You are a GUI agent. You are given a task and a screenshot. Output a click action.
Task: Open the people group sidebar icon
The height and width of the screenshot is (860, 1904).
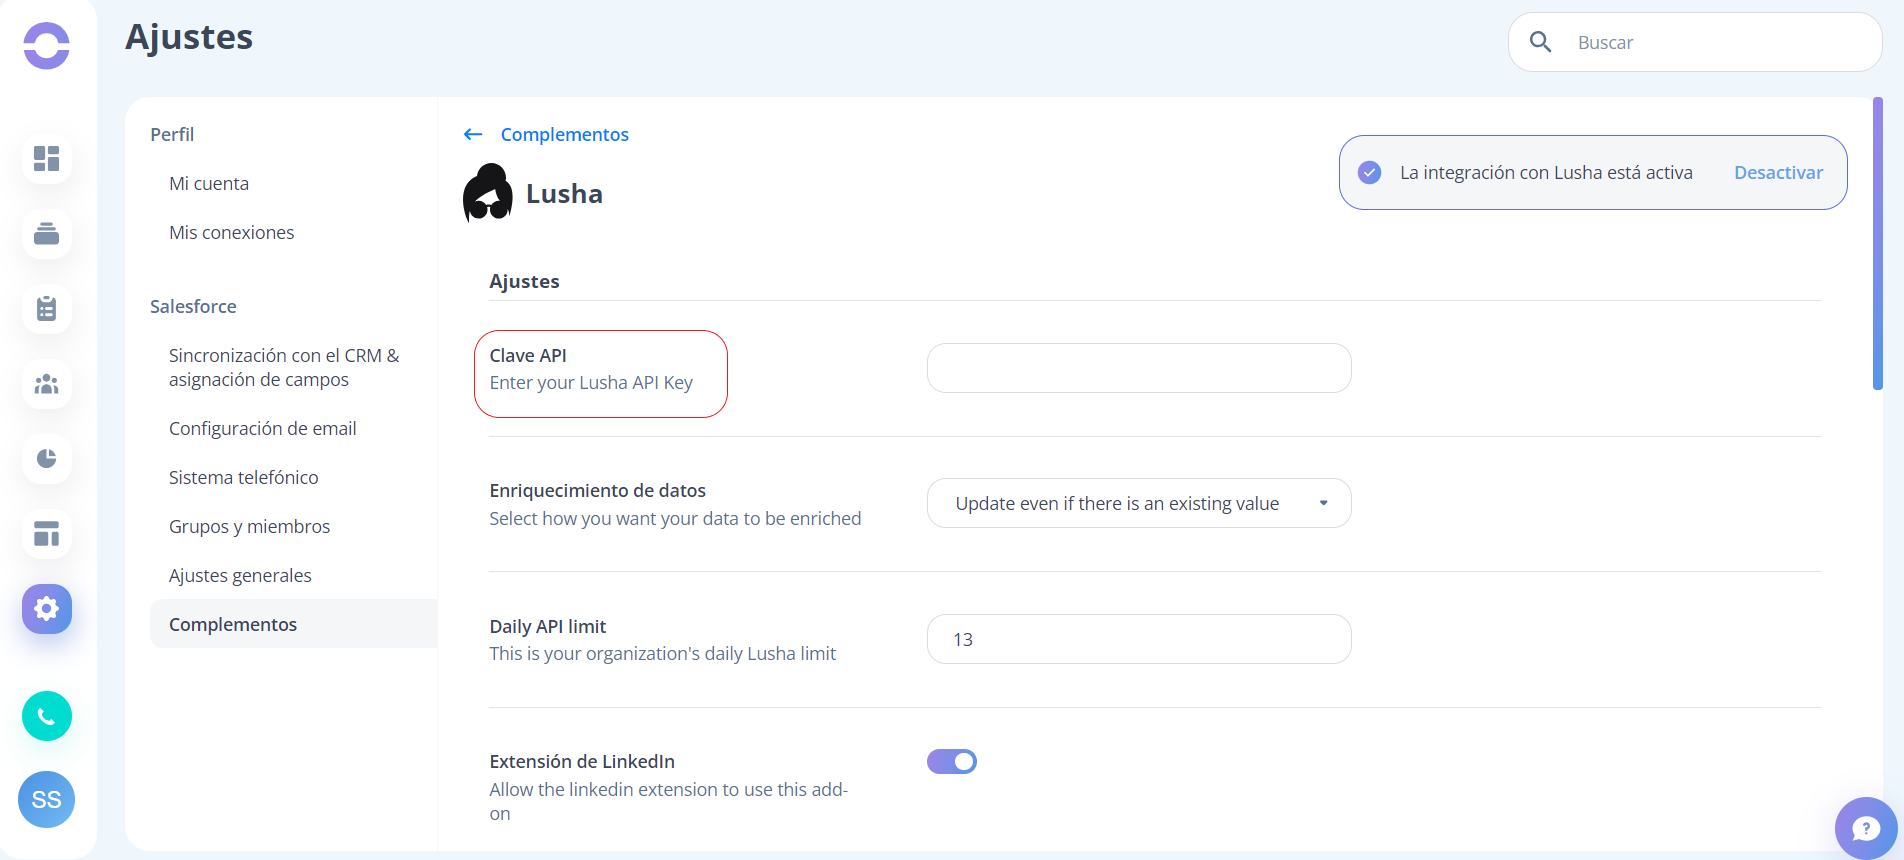[x=47, y=384]
